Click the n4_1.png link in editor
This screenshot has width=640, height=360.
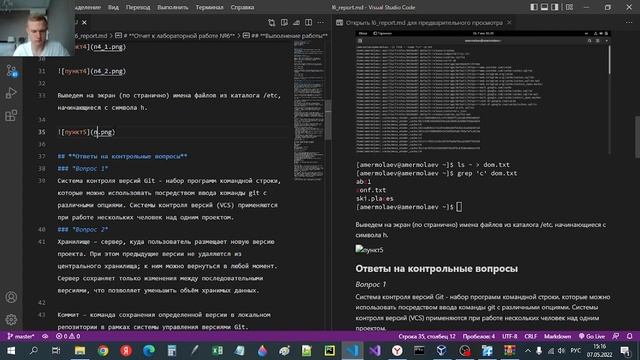click(x=108, y=47)
